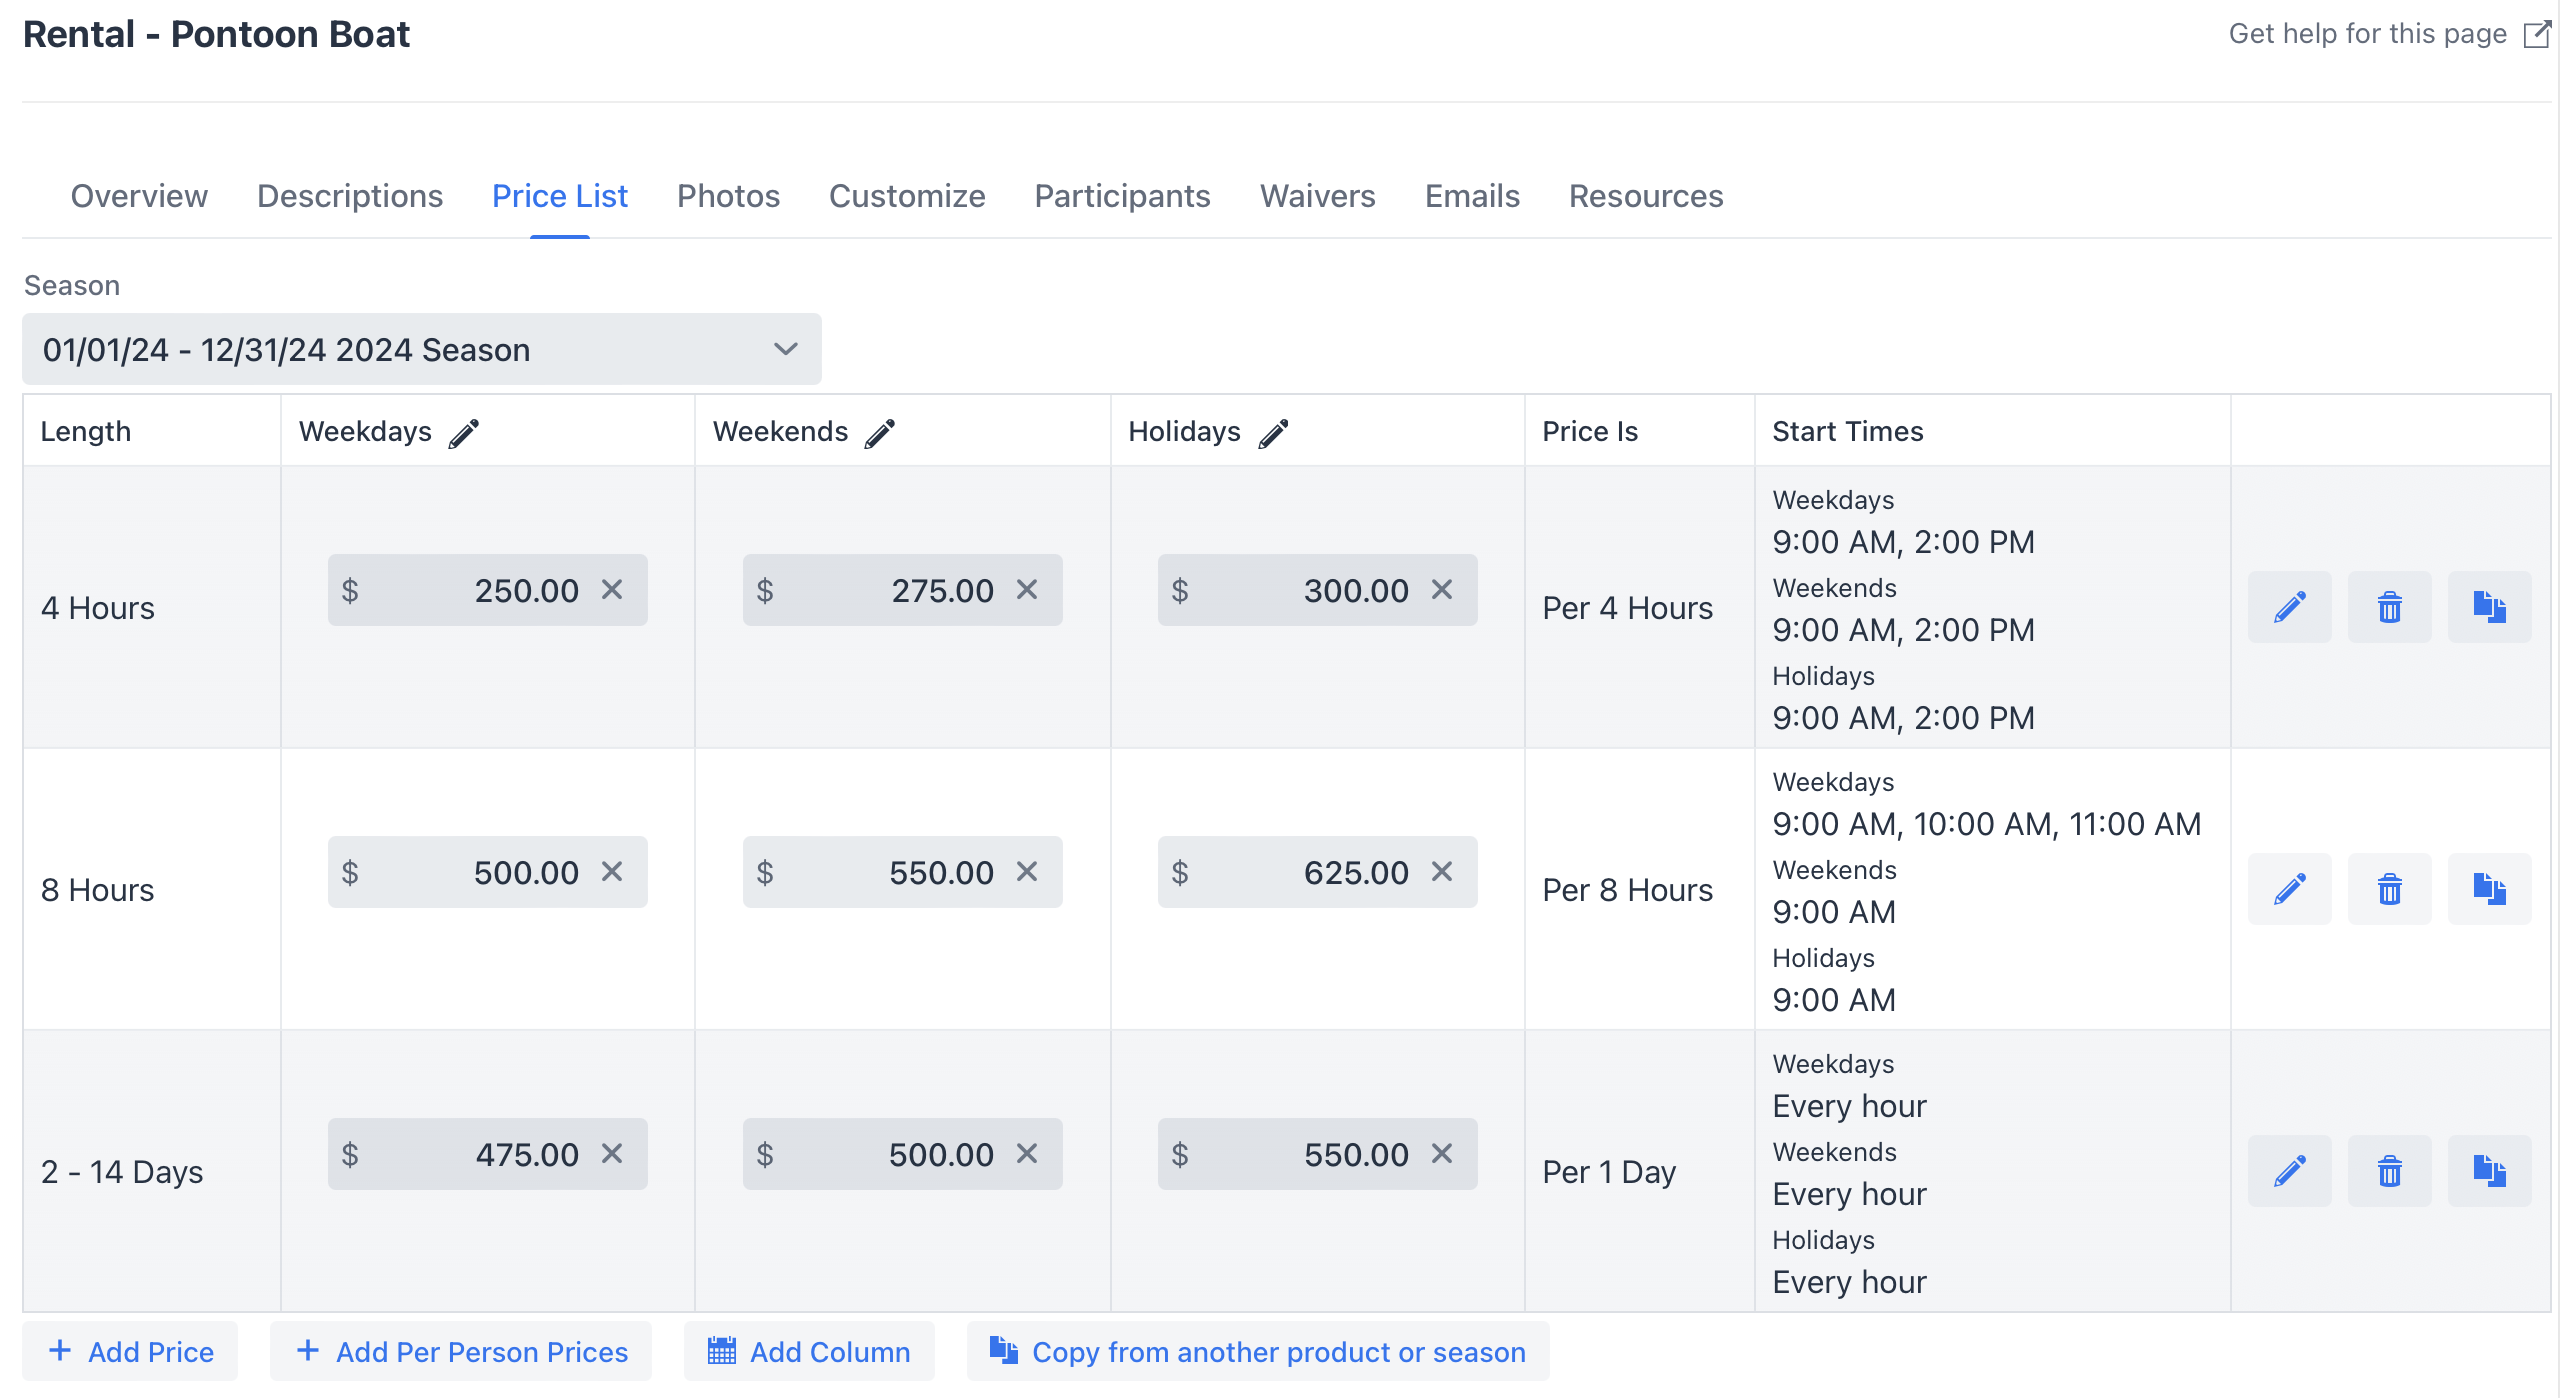The height and width of the screenshot is (1398, 2560).
Task: Select the Price List tab
Action: tap(560, 196)
